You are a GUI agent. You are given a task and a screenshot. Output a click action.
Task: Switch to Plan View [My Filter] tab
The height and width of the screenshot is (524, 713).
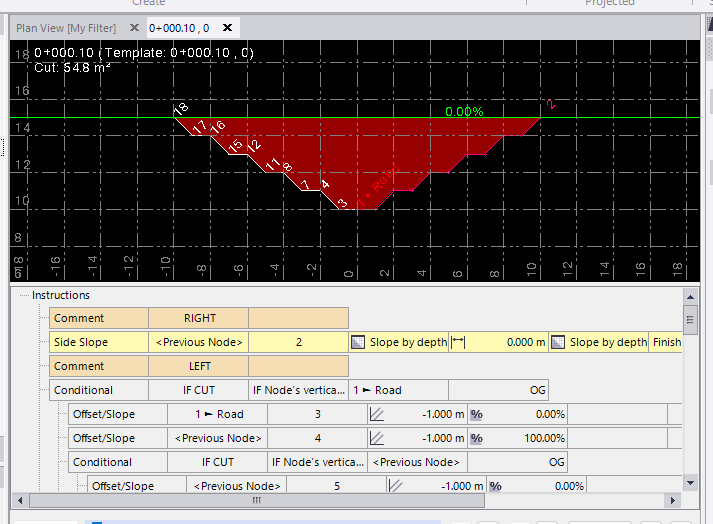65,28
